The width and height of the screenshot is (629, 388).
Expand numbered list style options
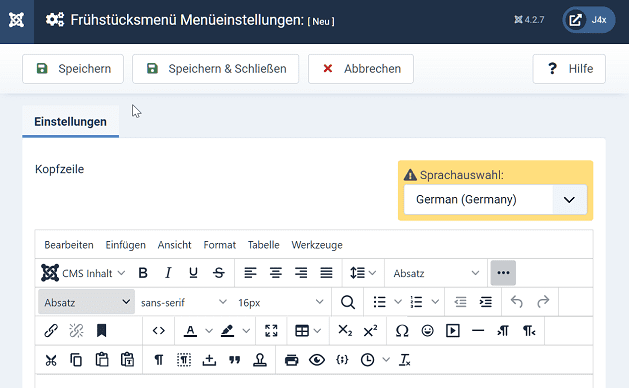(435, 302)
